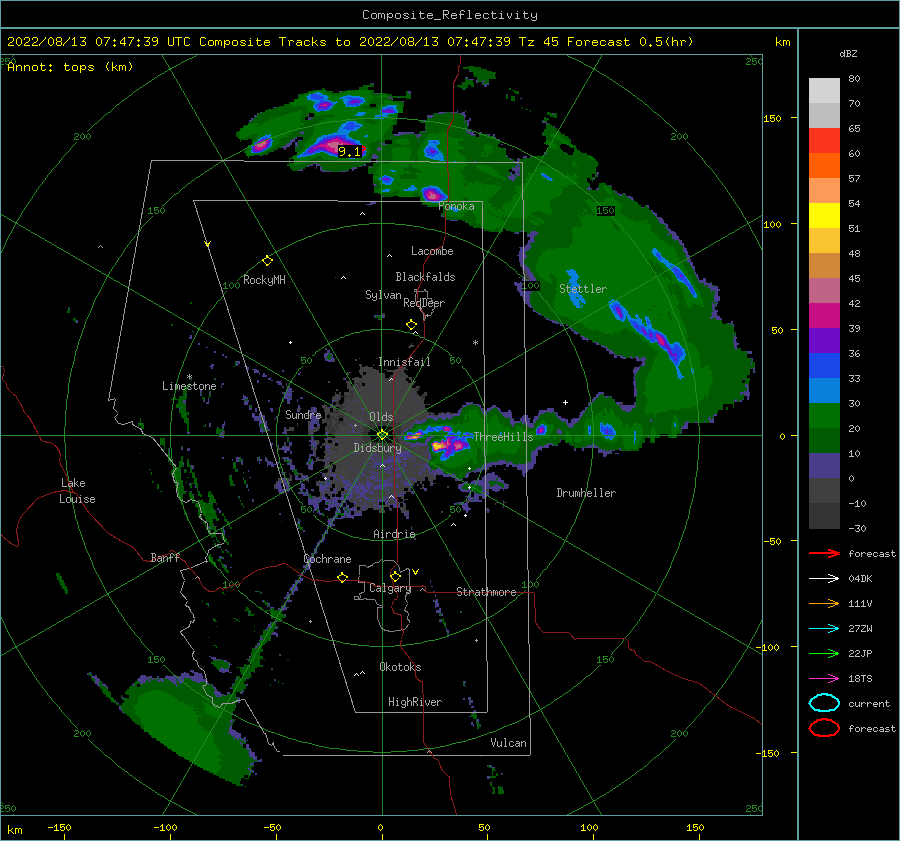Click the red forecast ellipse in legend
900x841 pixels.
(x=824, y=728)
